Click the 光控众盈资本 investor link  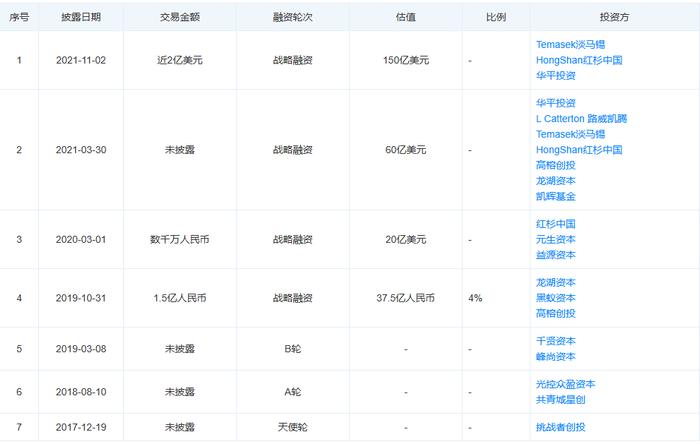pos(566,384)
